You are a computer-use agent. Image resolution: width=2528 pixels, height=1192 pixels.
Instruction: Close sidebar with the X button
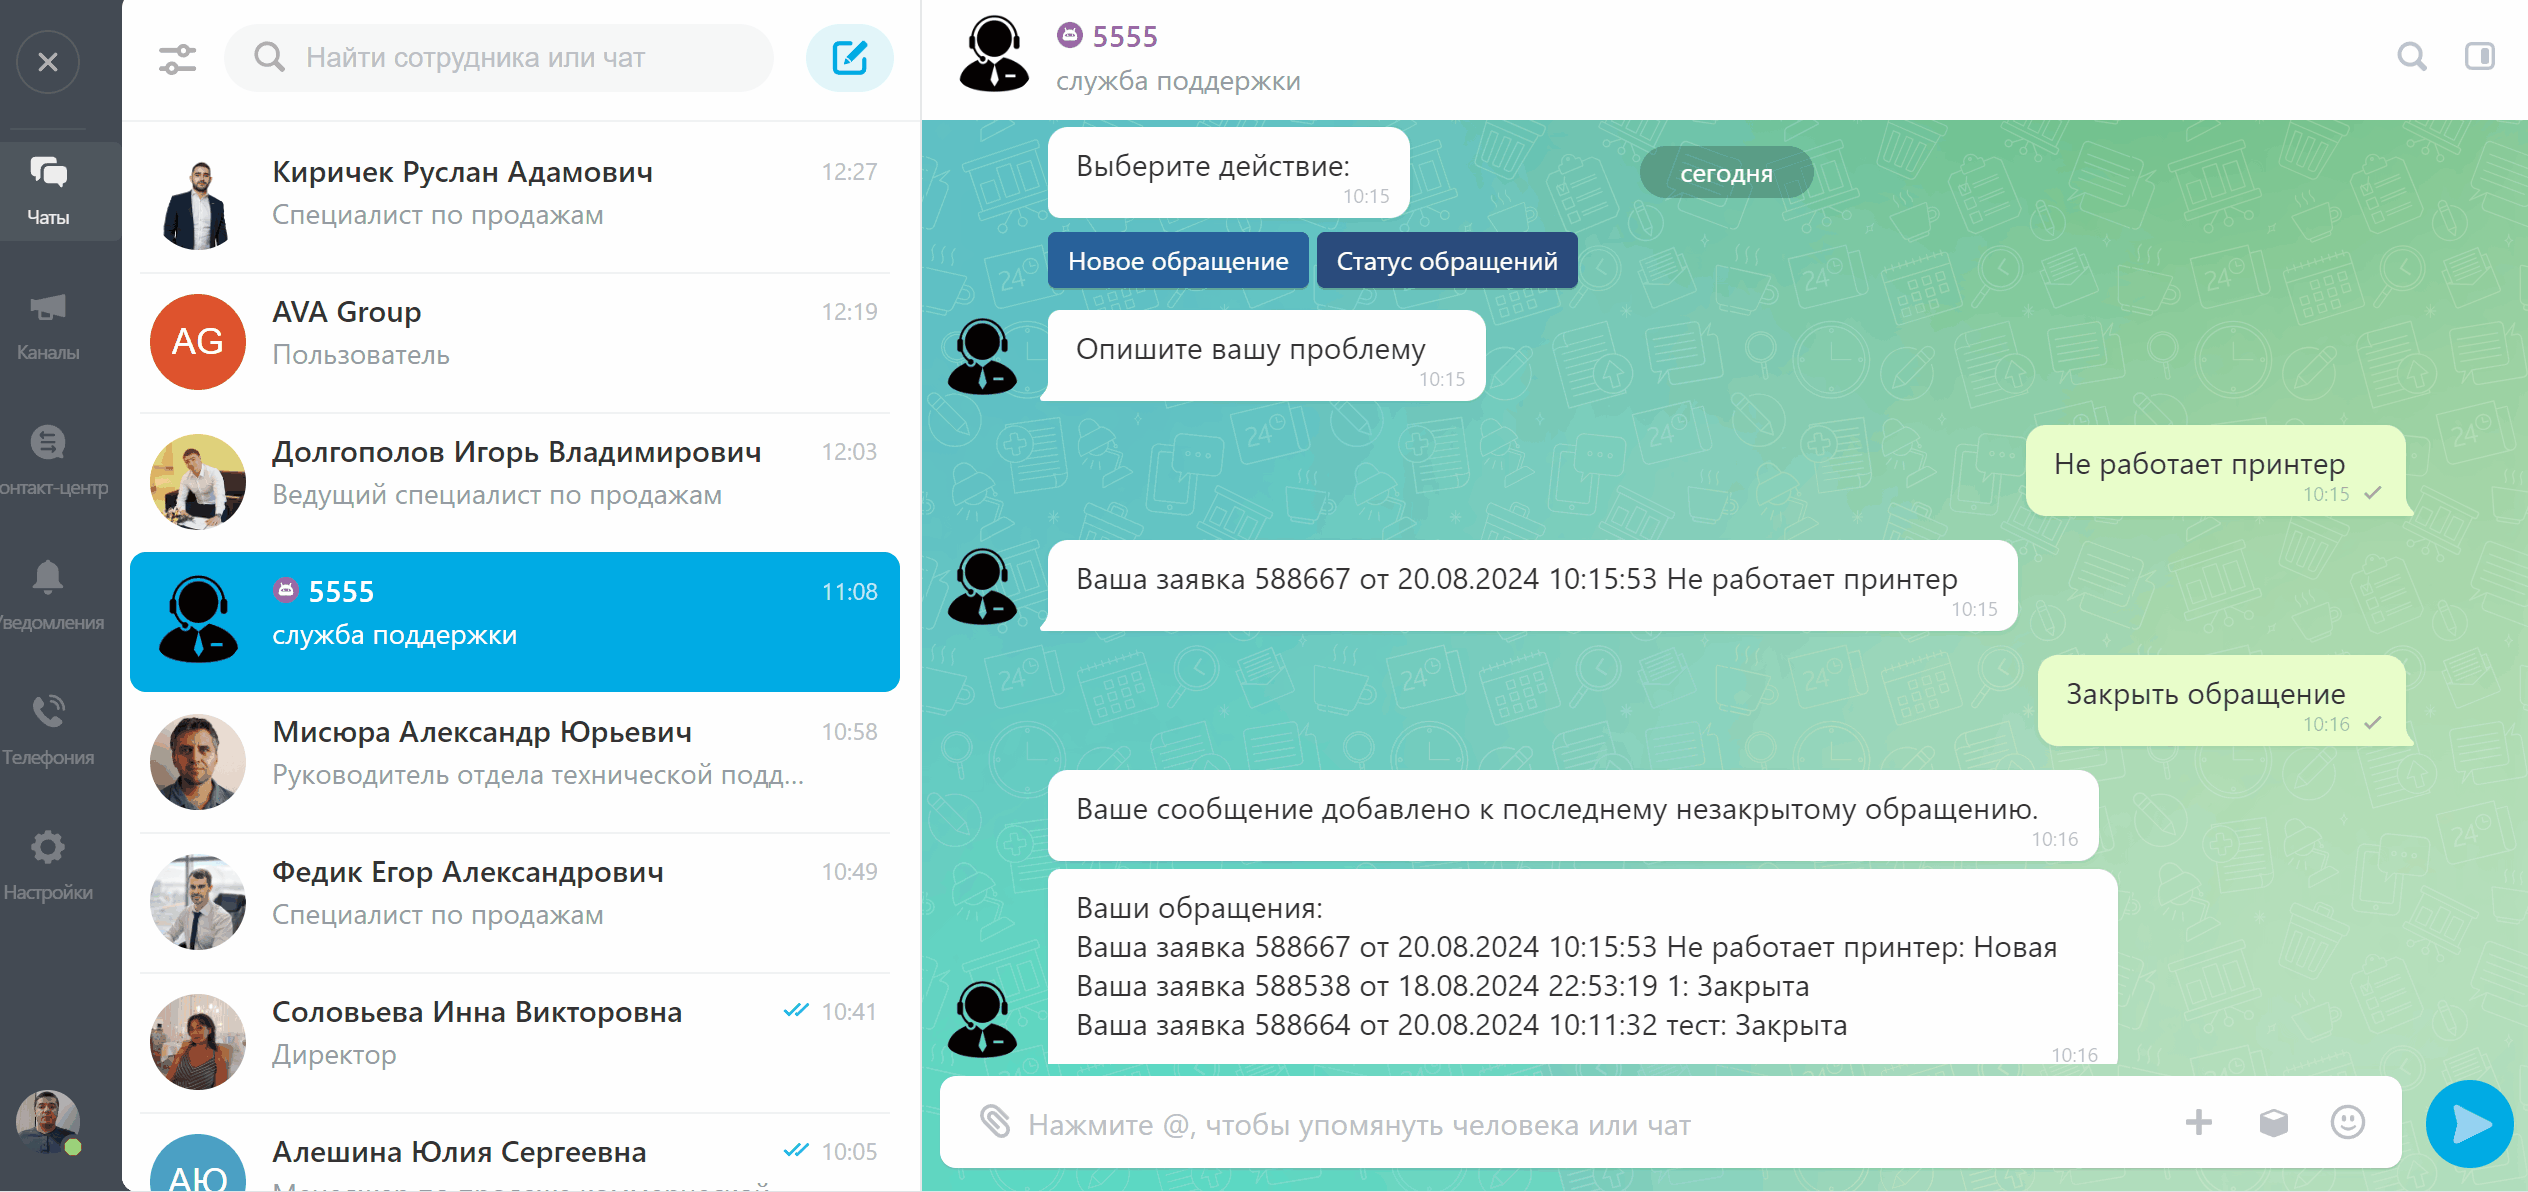pyautogui.click(x=47, y=62)
